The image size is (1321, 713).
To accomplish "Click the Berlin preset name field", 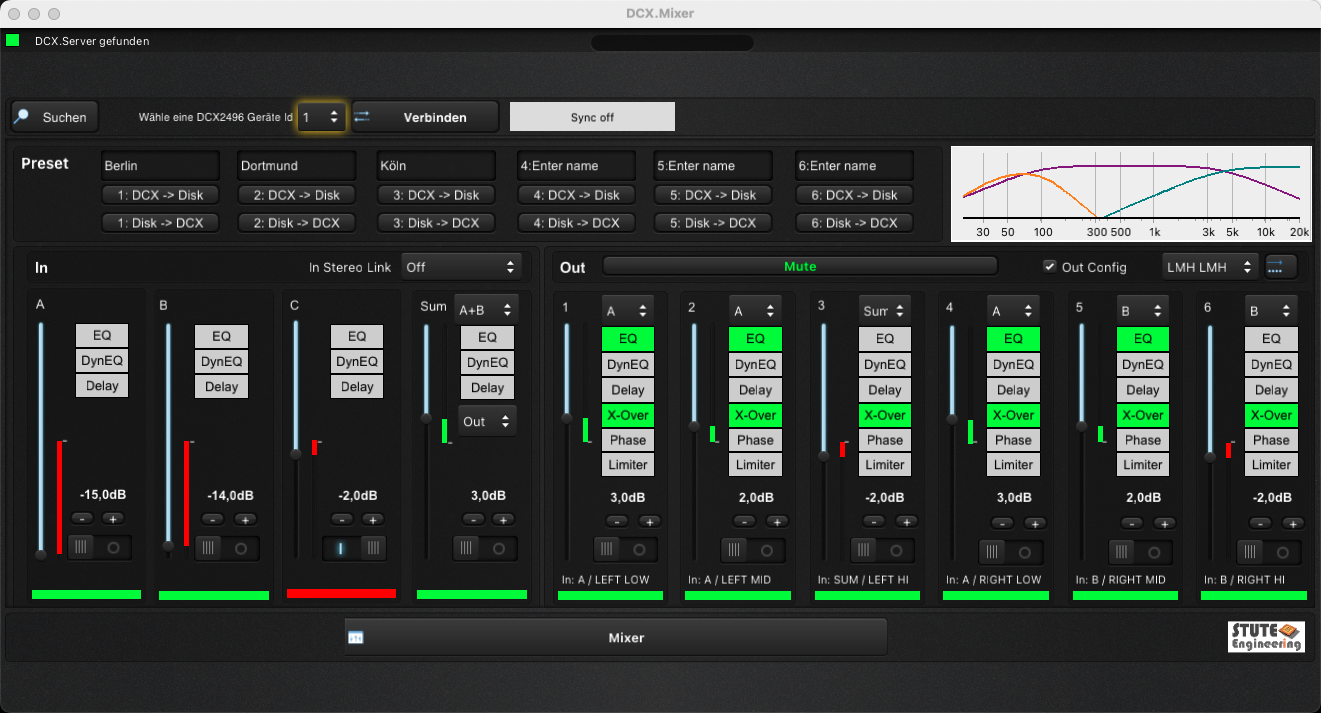I will pos(160,165).
